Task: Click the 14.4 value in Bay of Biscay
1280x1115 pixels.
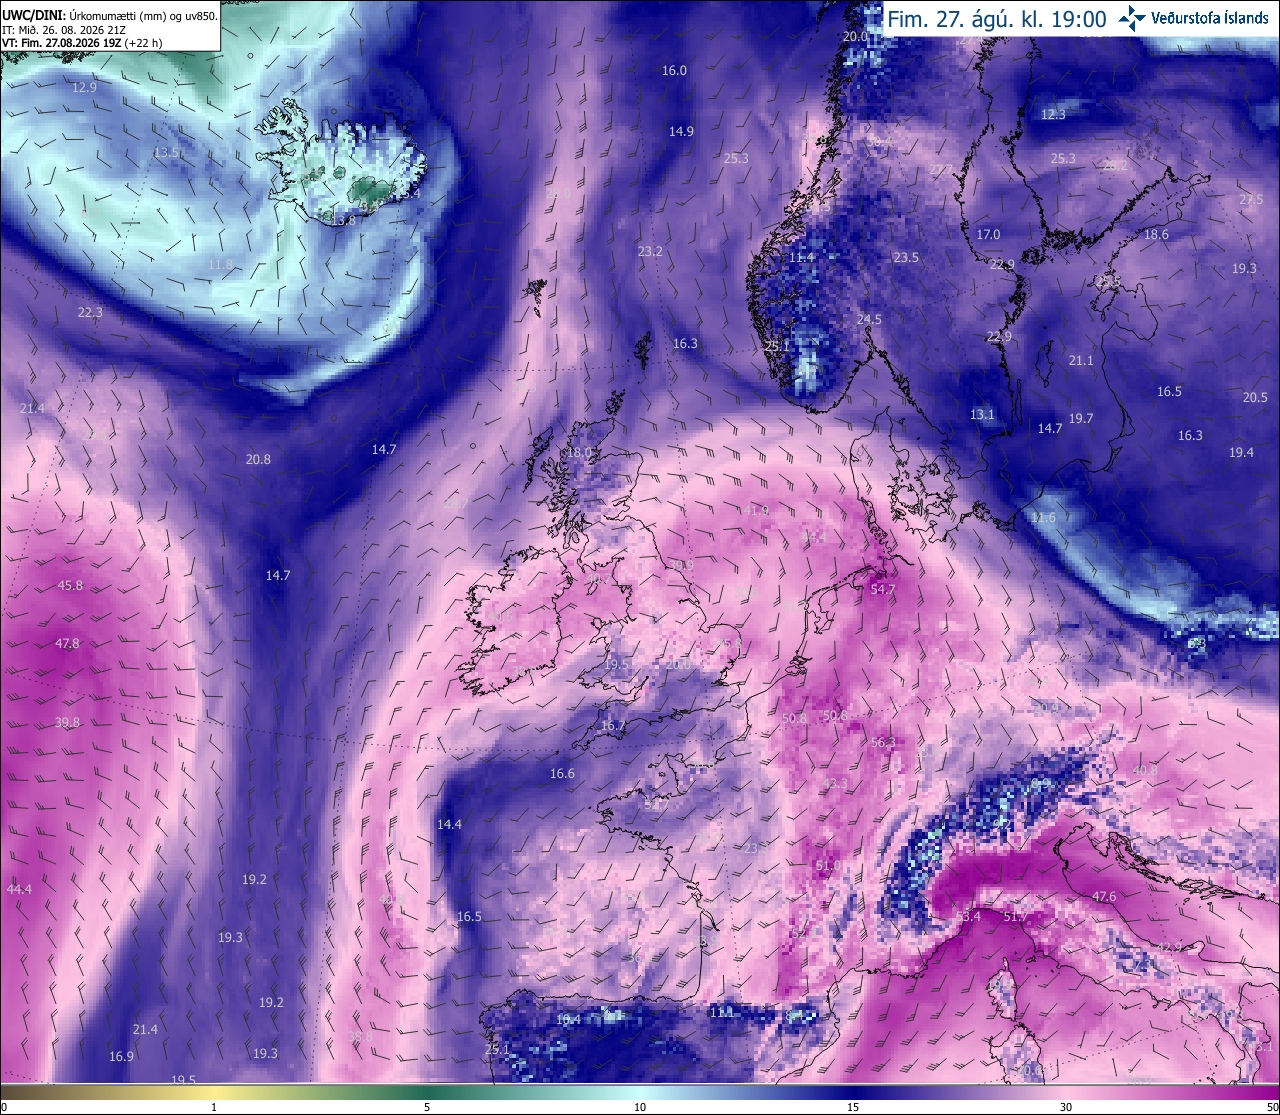Action: 450,825
